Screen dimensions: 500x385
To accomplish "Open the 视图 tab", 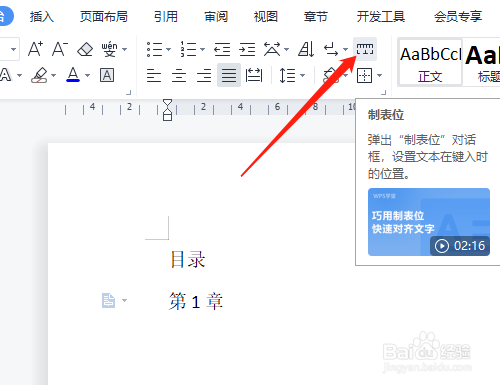I will pyautogui.click(x=266, y=16).
